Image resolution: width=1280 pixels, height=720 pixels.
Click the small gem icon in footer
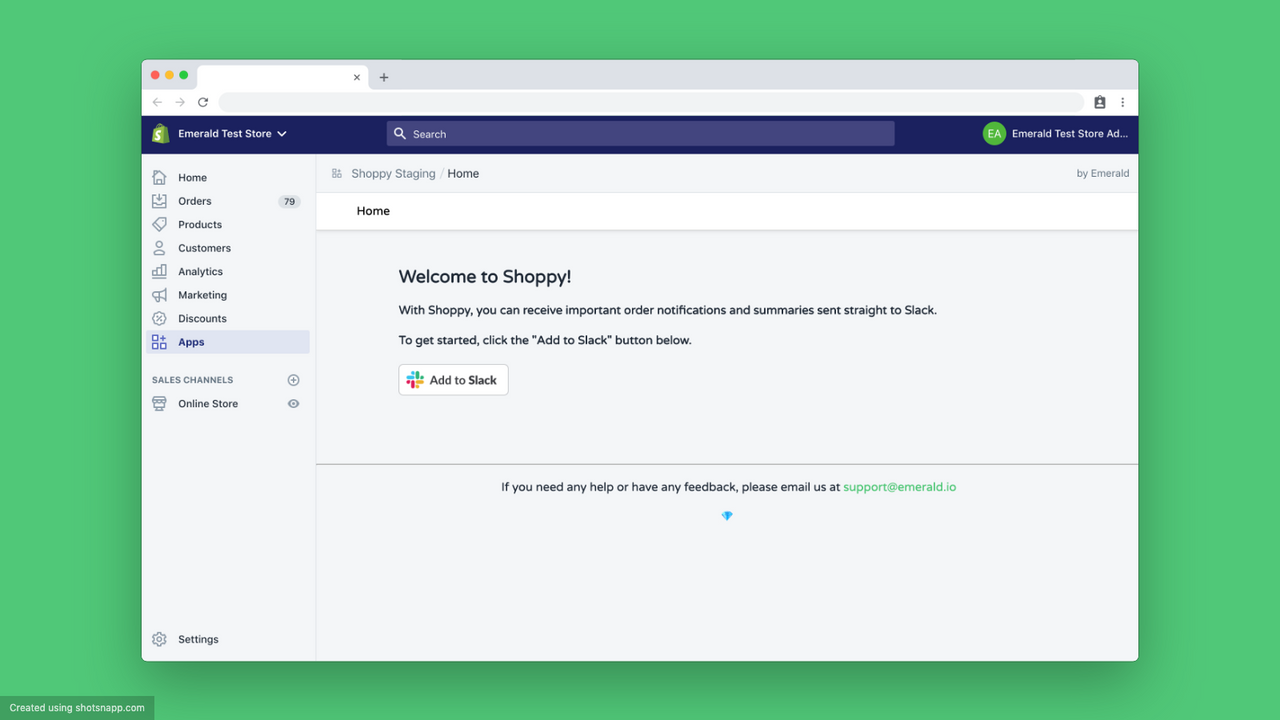click(727, 516)
